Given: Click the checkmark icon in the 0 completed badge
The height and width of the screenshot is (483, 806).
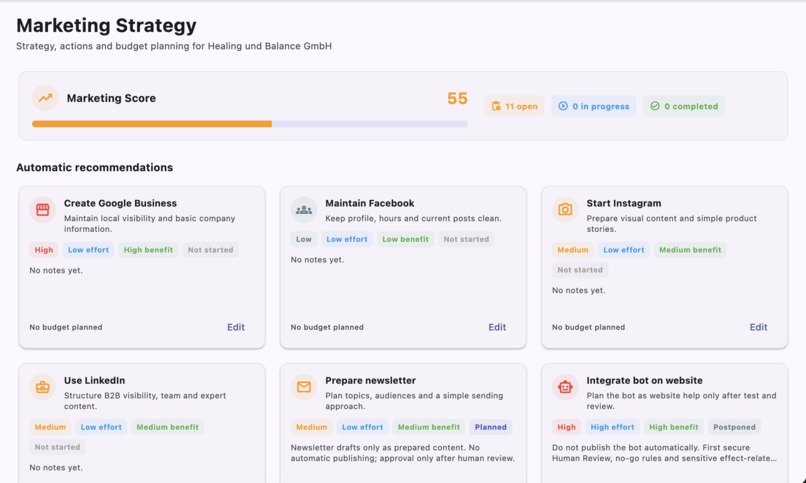Looking at the screenshot, I should [654, 106].
